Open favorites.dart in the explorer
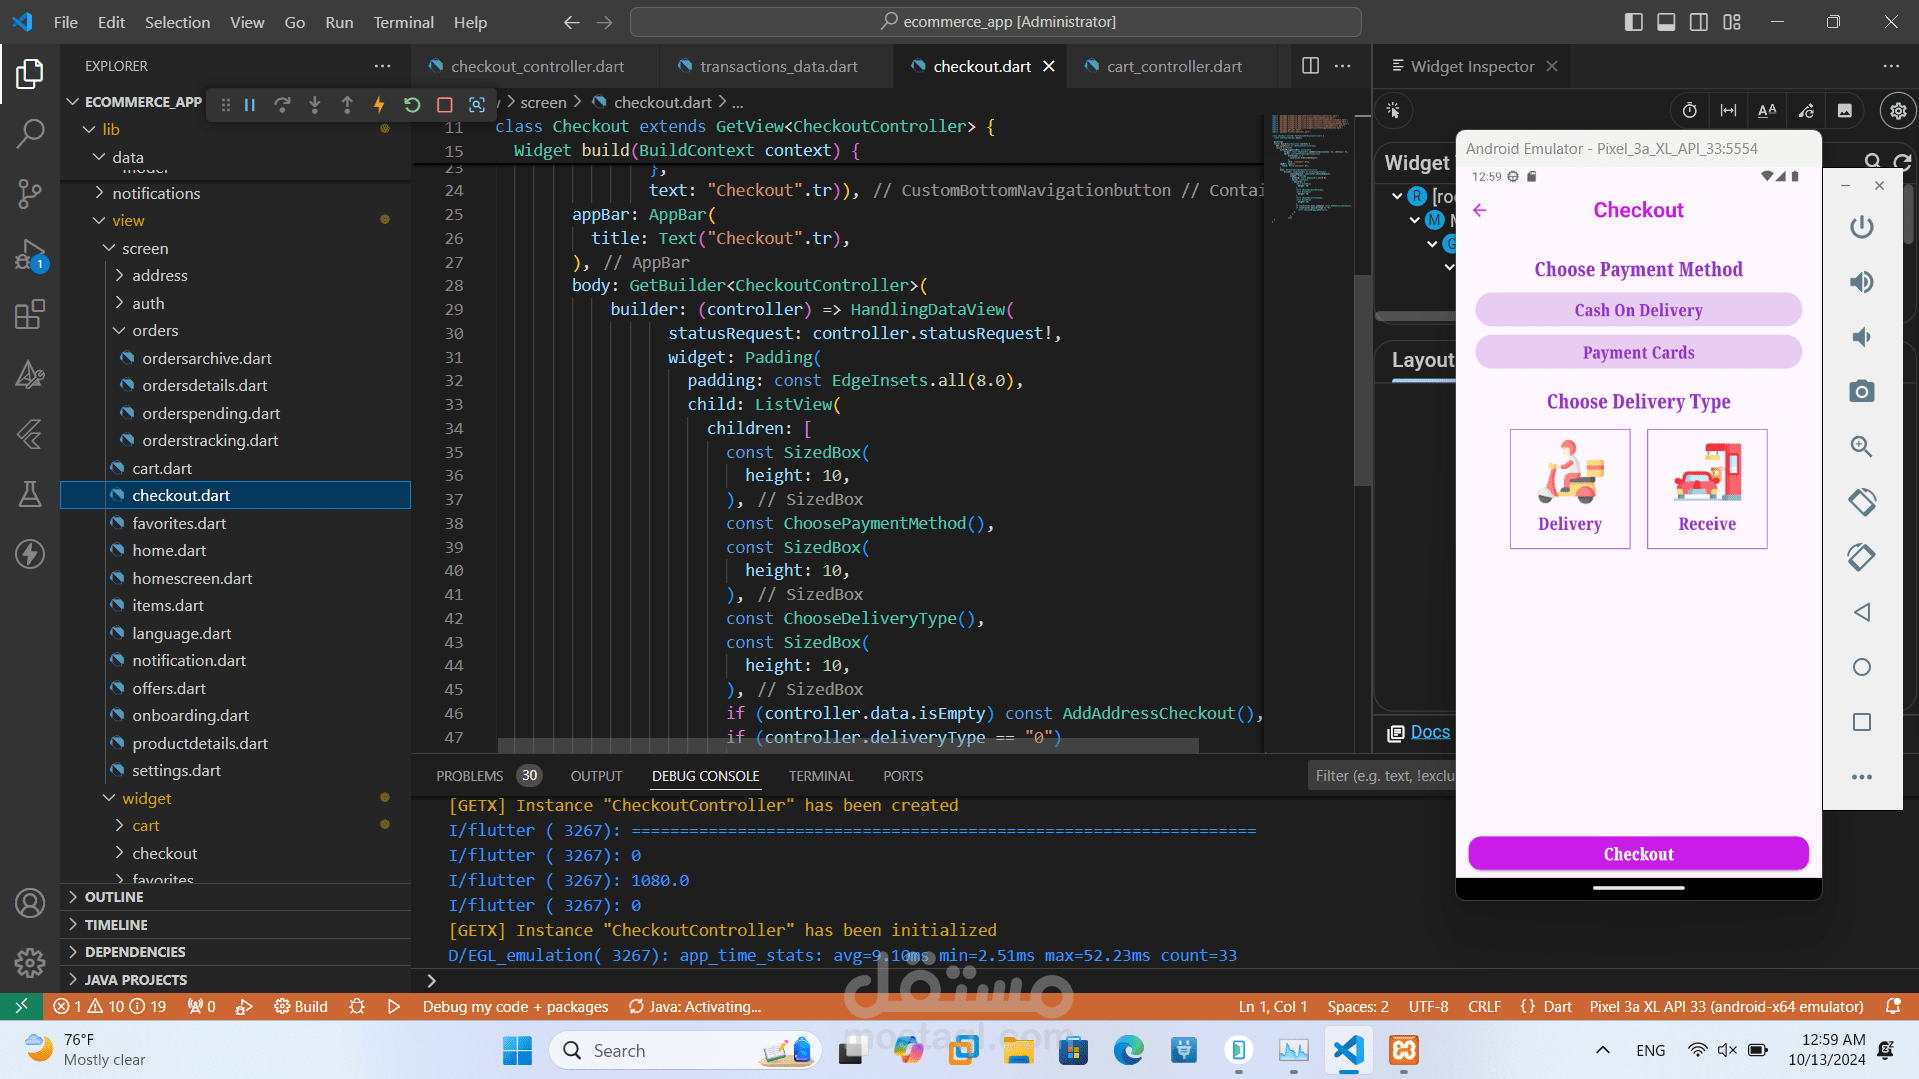 179,523
